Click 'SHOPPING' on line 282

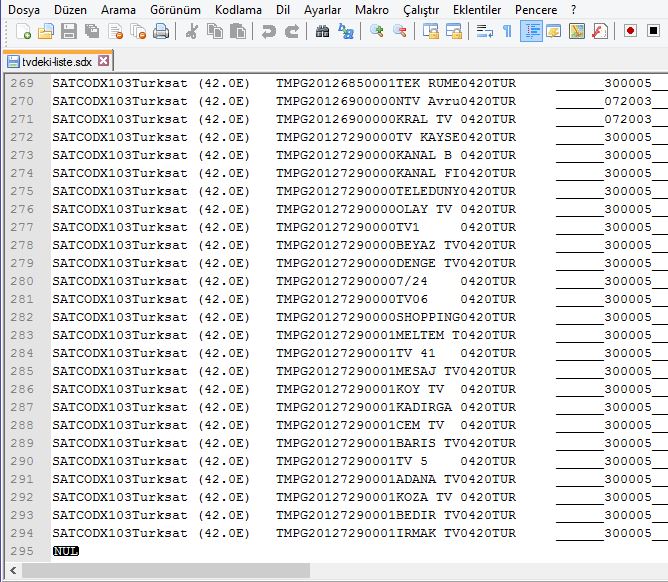pos(428,317)
